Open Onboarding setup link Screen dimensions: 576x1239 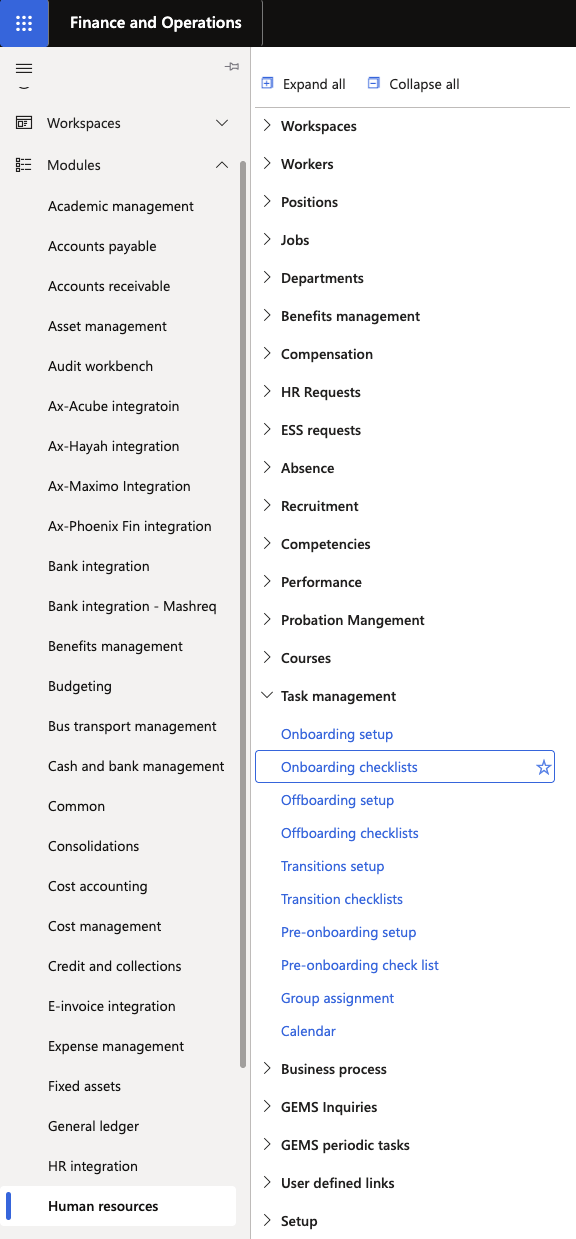point(337,734)
